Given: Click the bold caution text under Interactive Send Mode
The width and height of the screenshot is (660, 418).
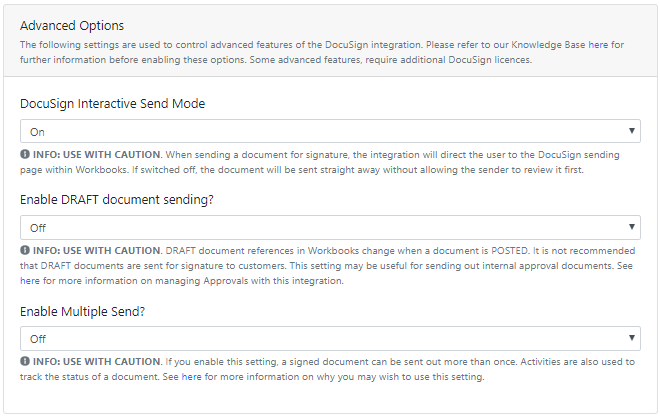Looking at the screenshot, I should click(97, 154).
